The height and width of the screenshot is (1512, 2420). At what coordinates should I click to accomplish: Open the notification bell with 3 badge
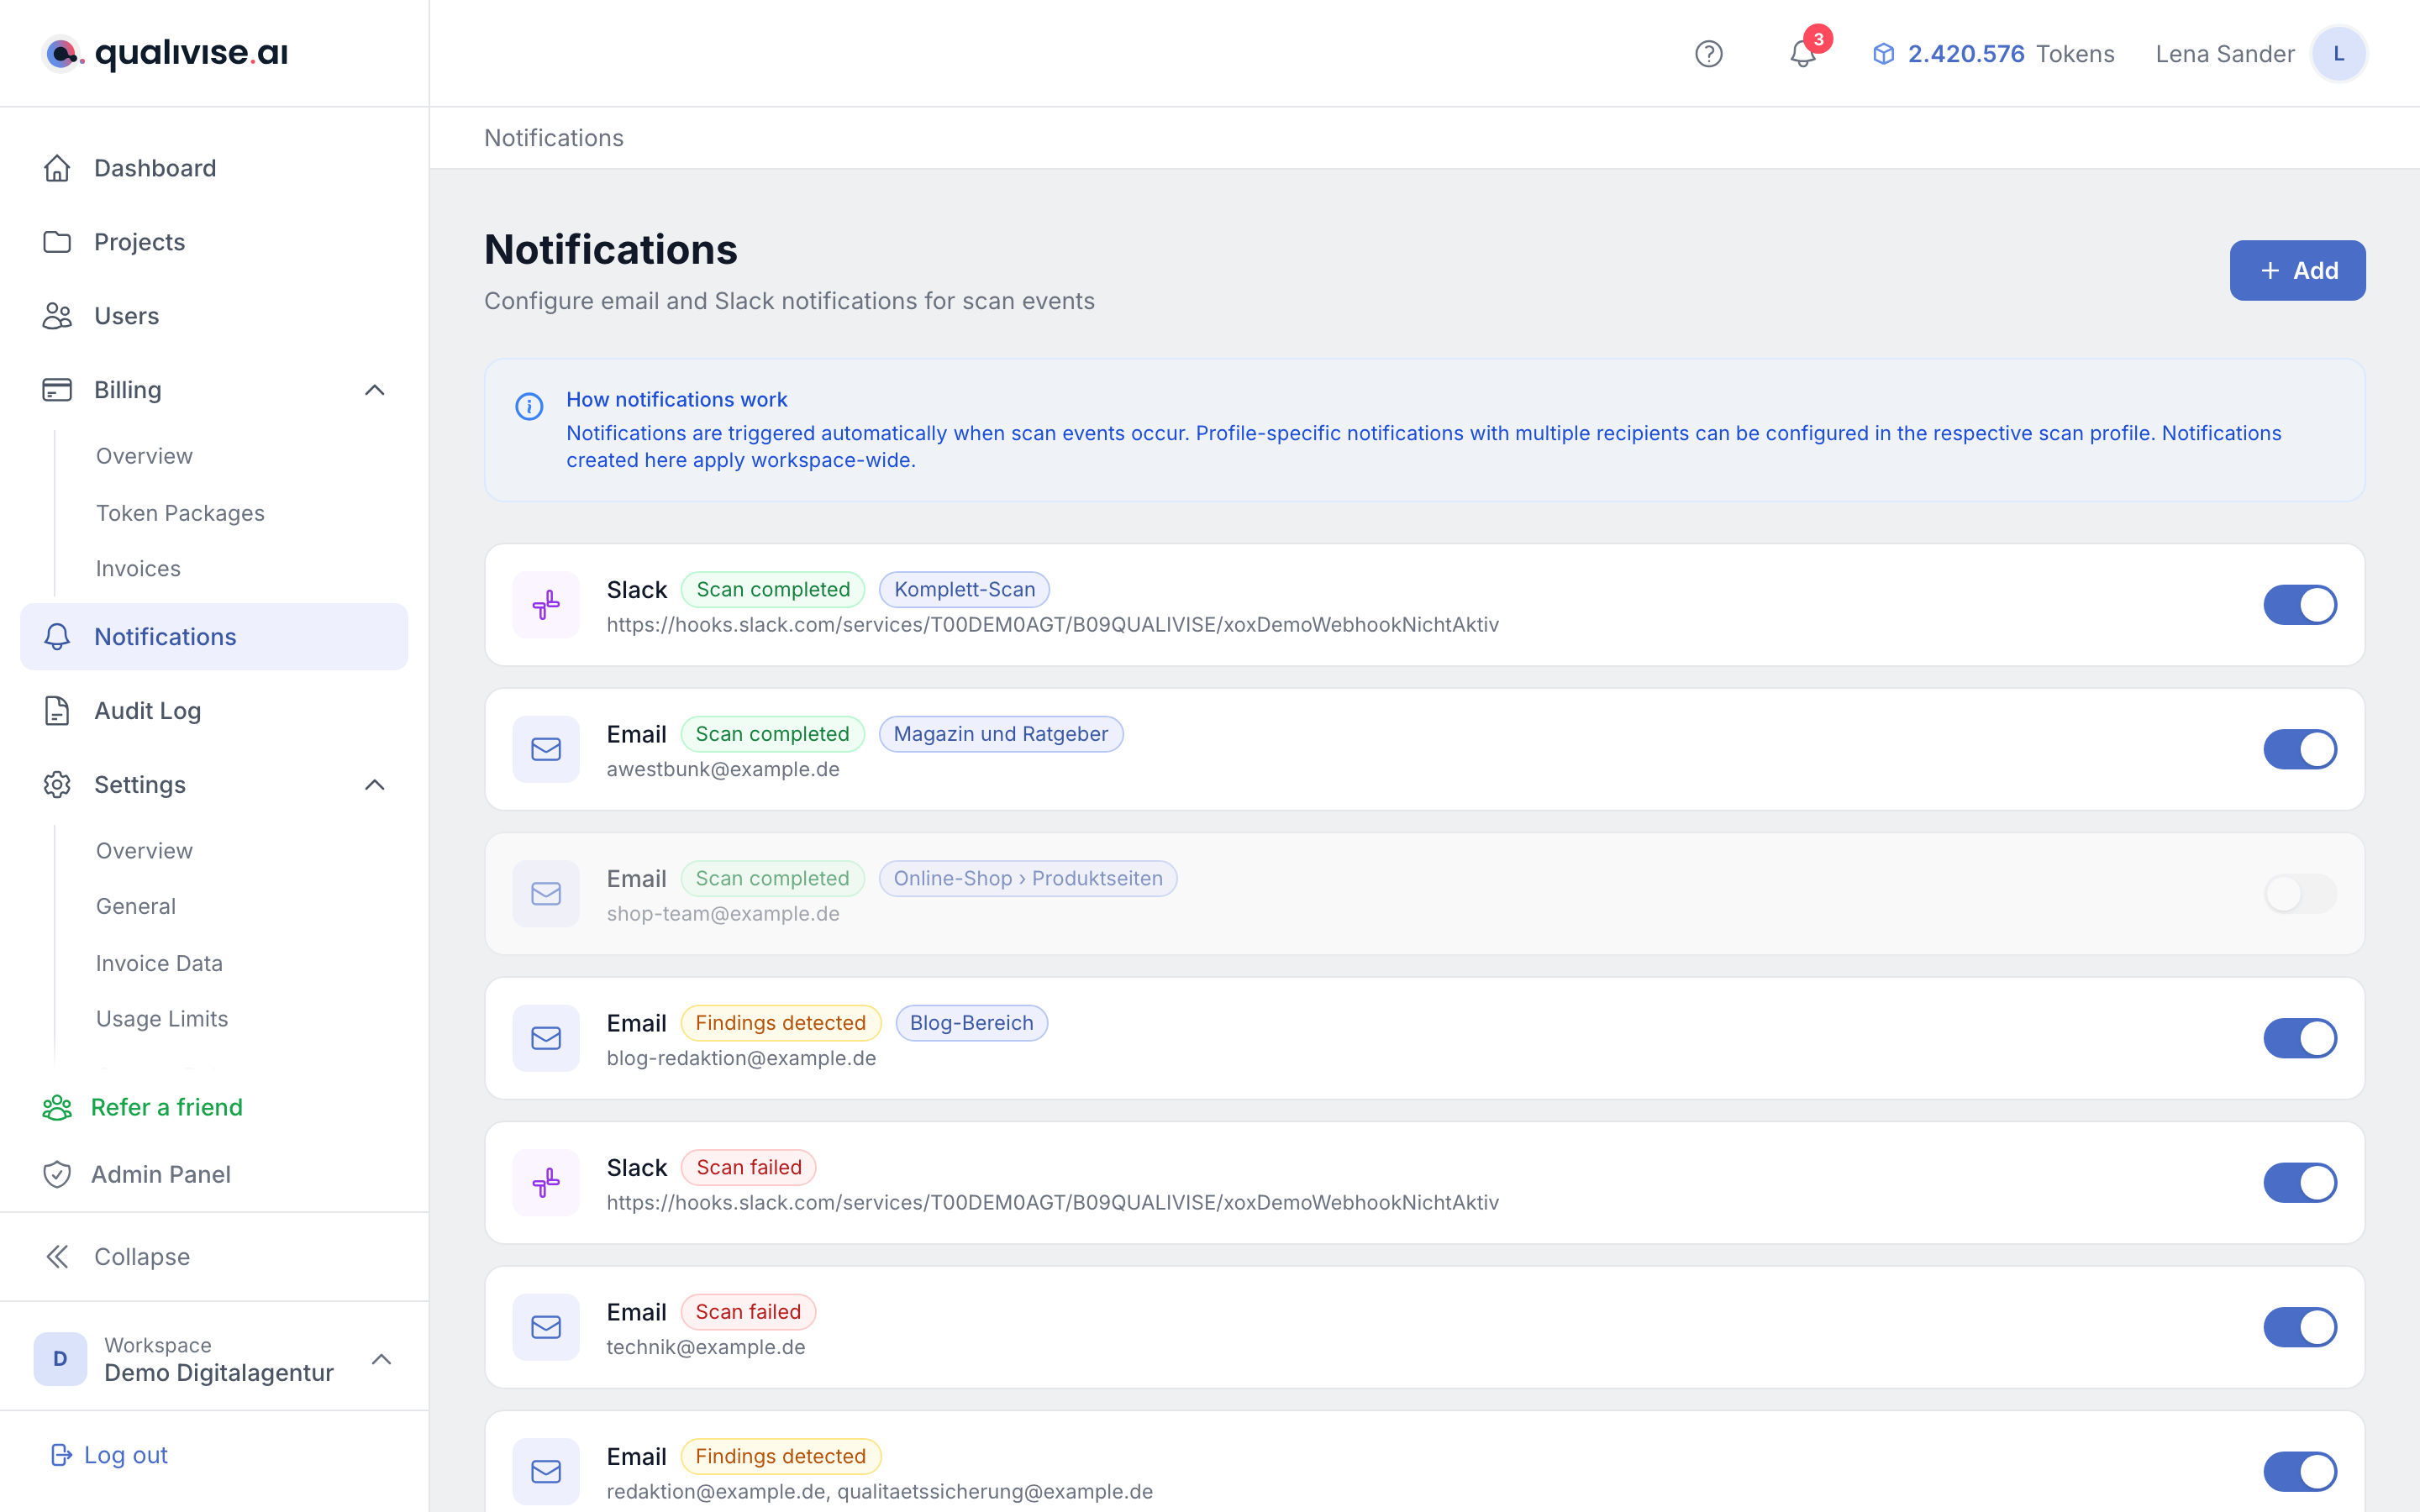point(1803,54)
